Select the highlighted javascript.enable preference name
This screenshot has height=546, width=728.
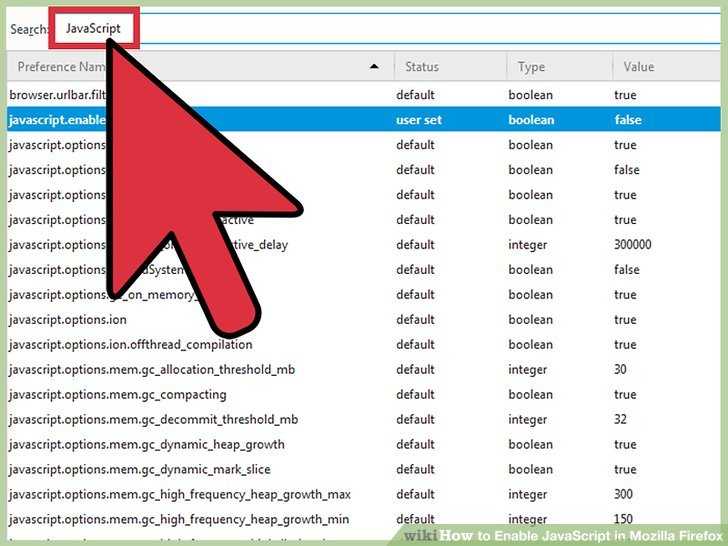point(57,120)
